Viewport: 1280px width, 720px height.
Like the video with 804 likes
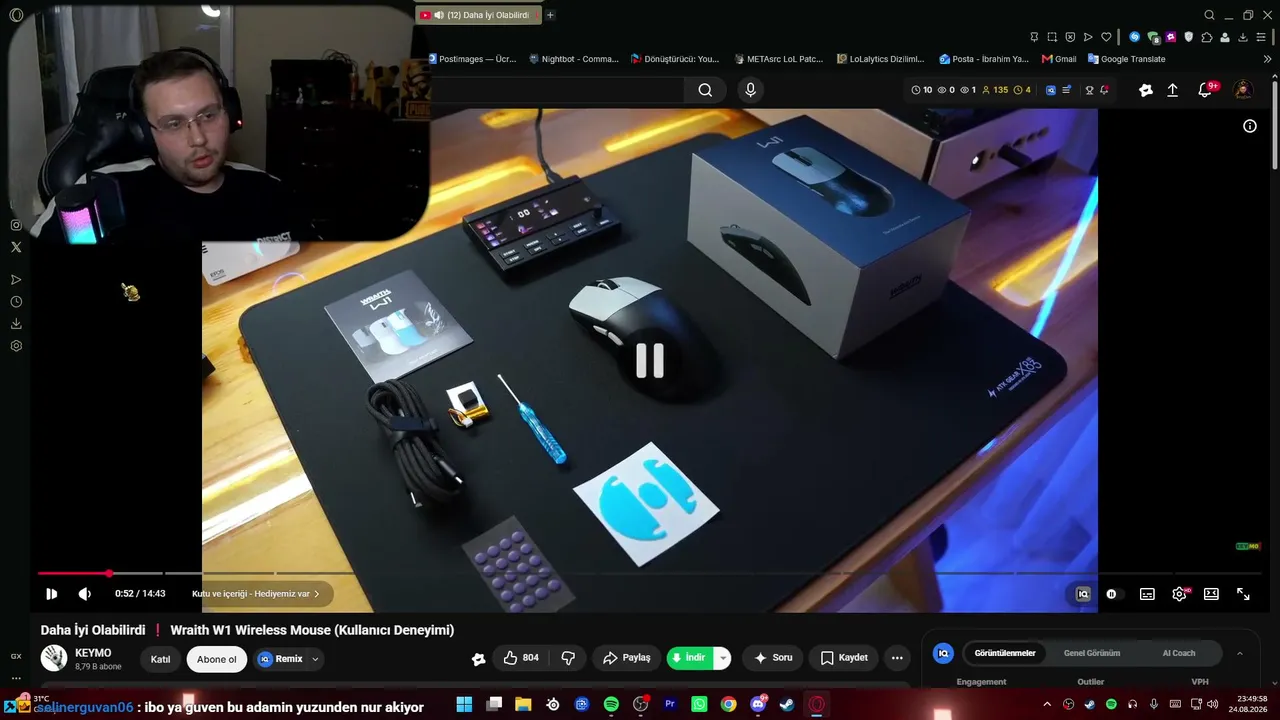click(521, 658)
